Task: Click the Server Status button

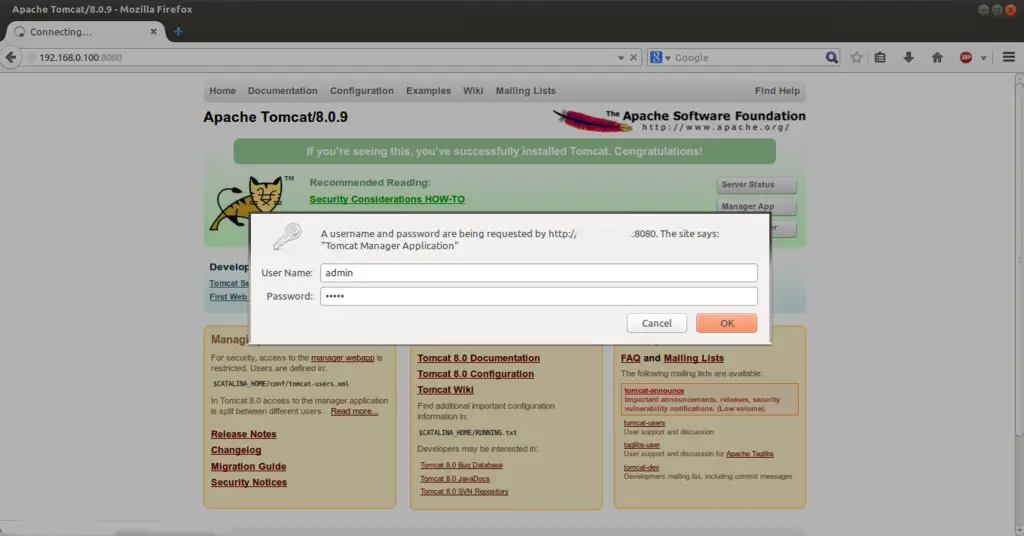Action: point(756,185)
